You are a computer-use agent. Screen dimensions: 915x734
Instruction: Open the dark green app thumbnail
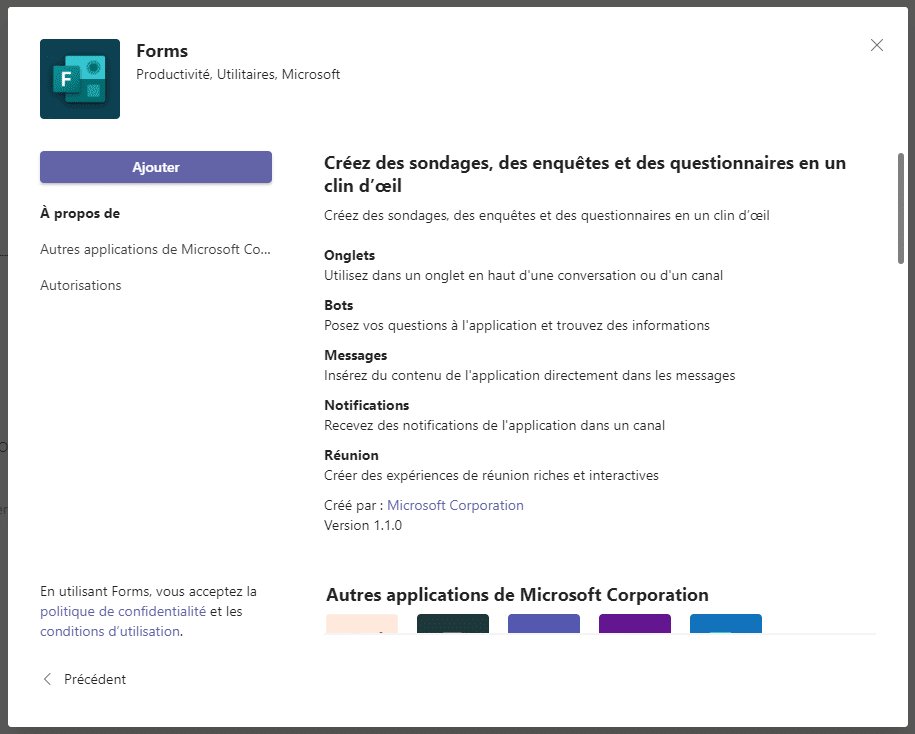(x=453, y=623)
